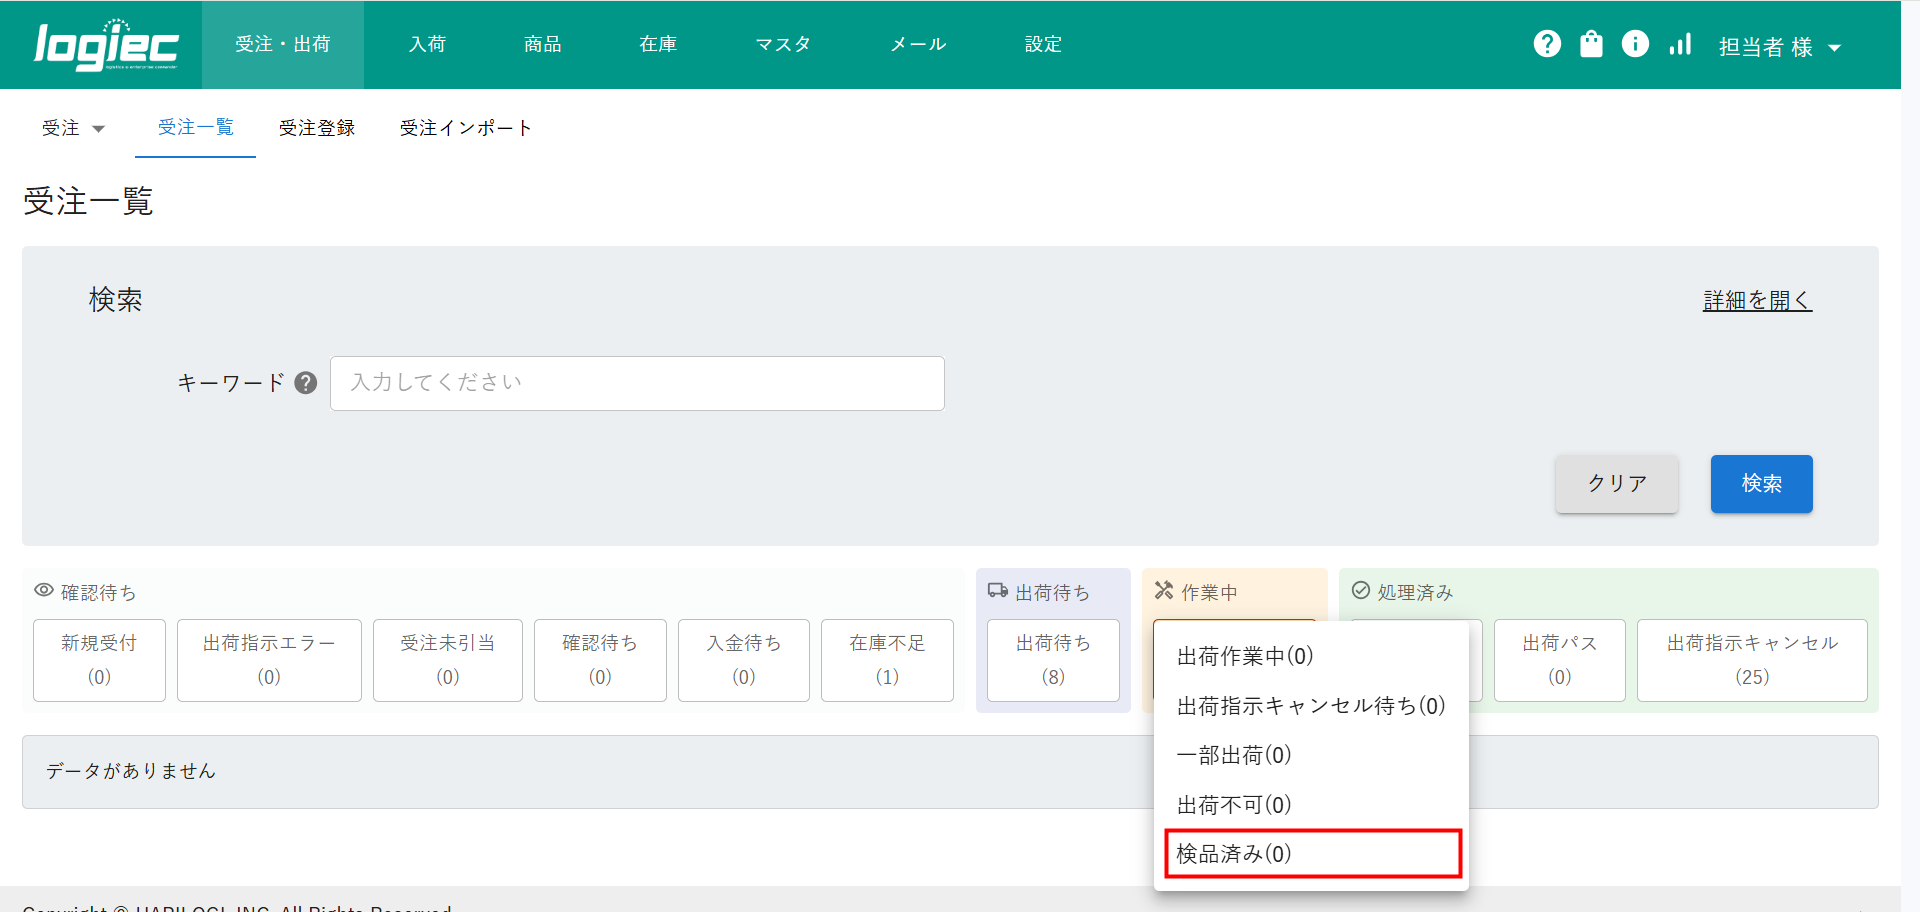Expand search details via 詳細を開く
Screen dimensions: 1920x912
(x=1757, y=300)
